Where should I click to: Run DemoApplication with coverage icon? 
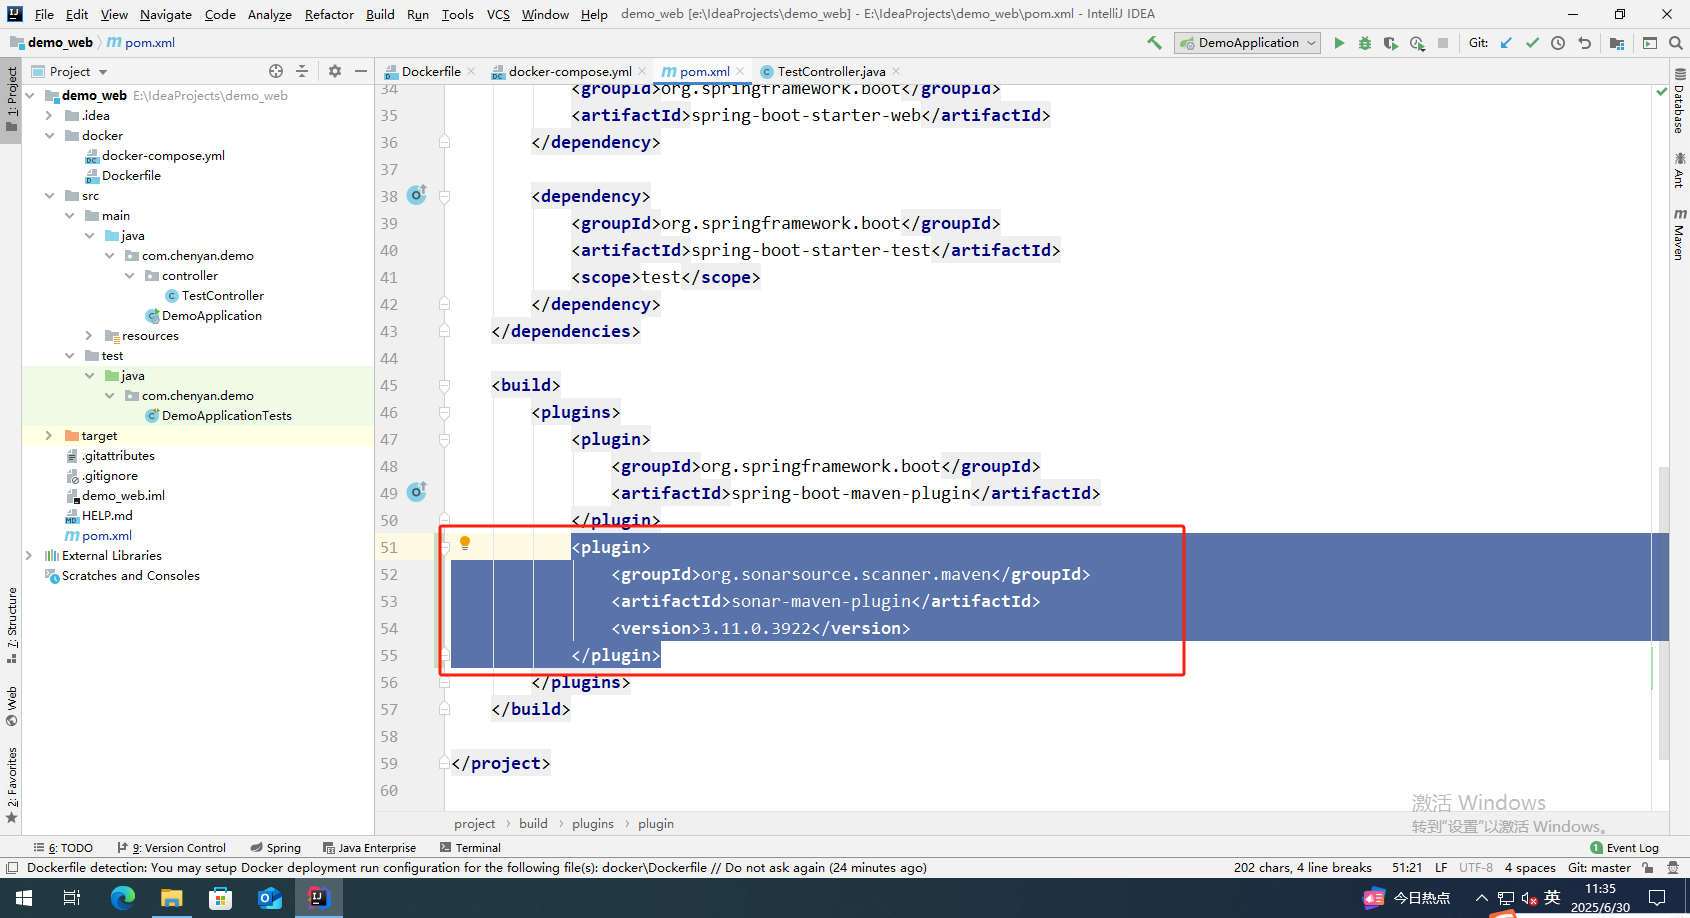1391,43
